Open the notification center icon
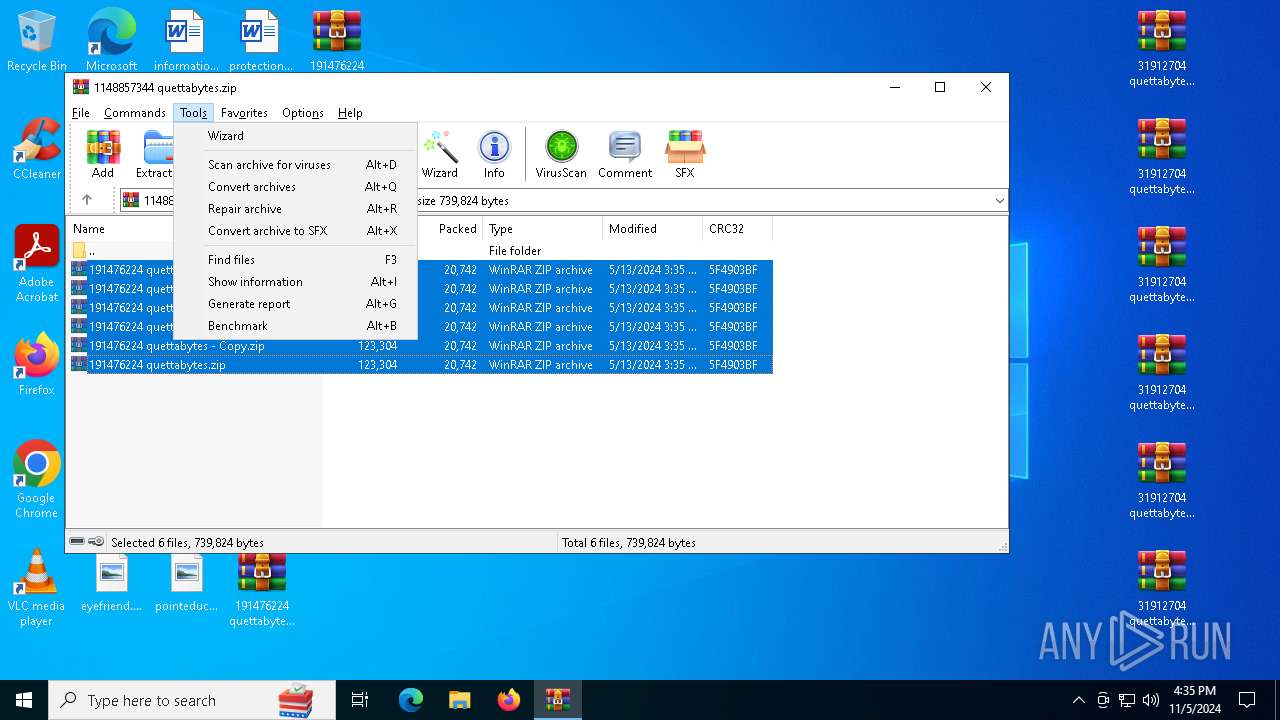This screenshot has width=1280, height=720. tap(1247, 700)
